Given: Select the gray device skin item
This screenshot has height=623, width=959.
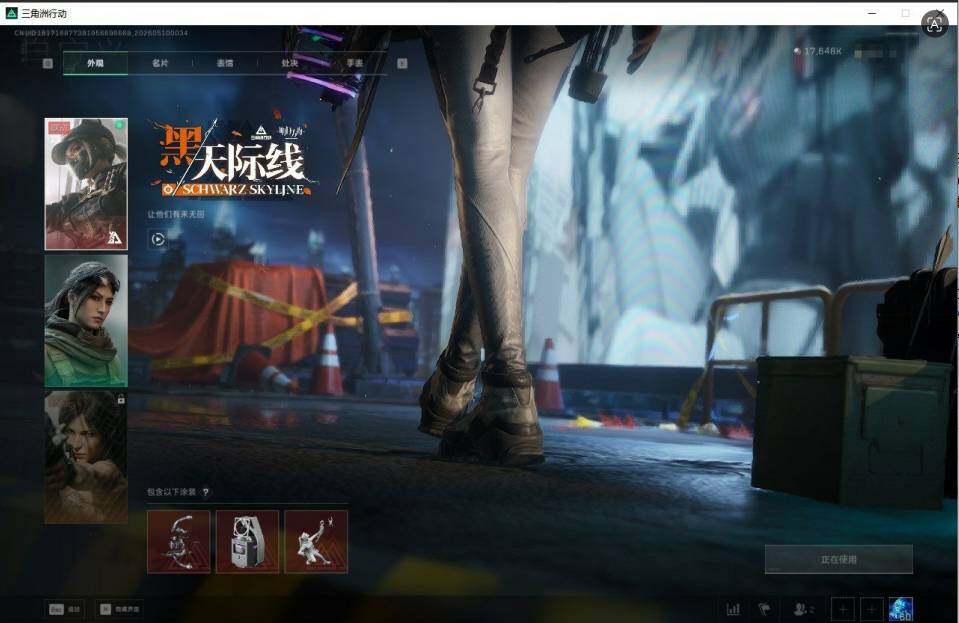Looking at the screenshot, I should coord(247,542).
